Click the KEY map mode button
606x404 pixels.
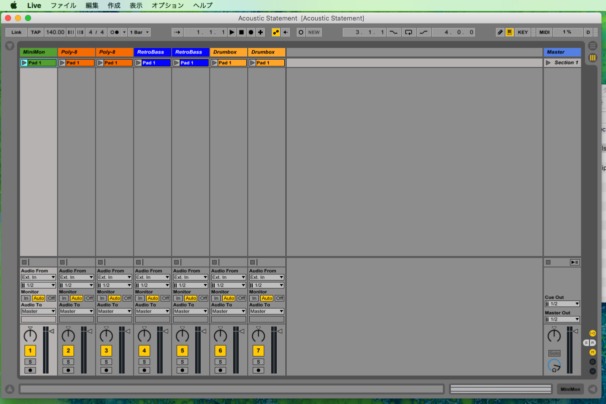pos(523,32)
